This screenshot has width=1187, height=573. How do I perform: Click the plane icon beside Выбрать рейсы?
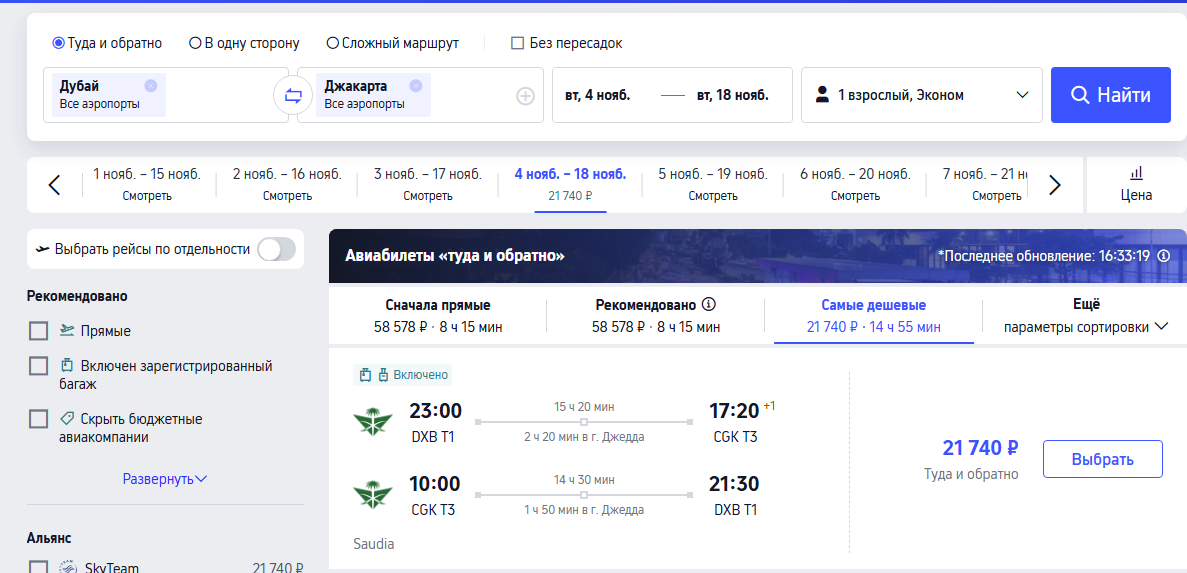42,249
